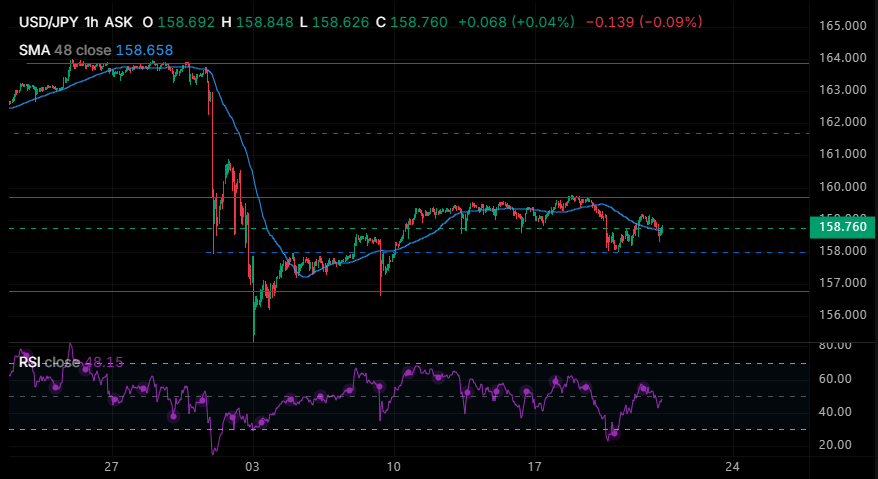Screen dimensions: 878x479
Task: Click the closing price value 158.760 in header
Action: click(x=419, y=22)
